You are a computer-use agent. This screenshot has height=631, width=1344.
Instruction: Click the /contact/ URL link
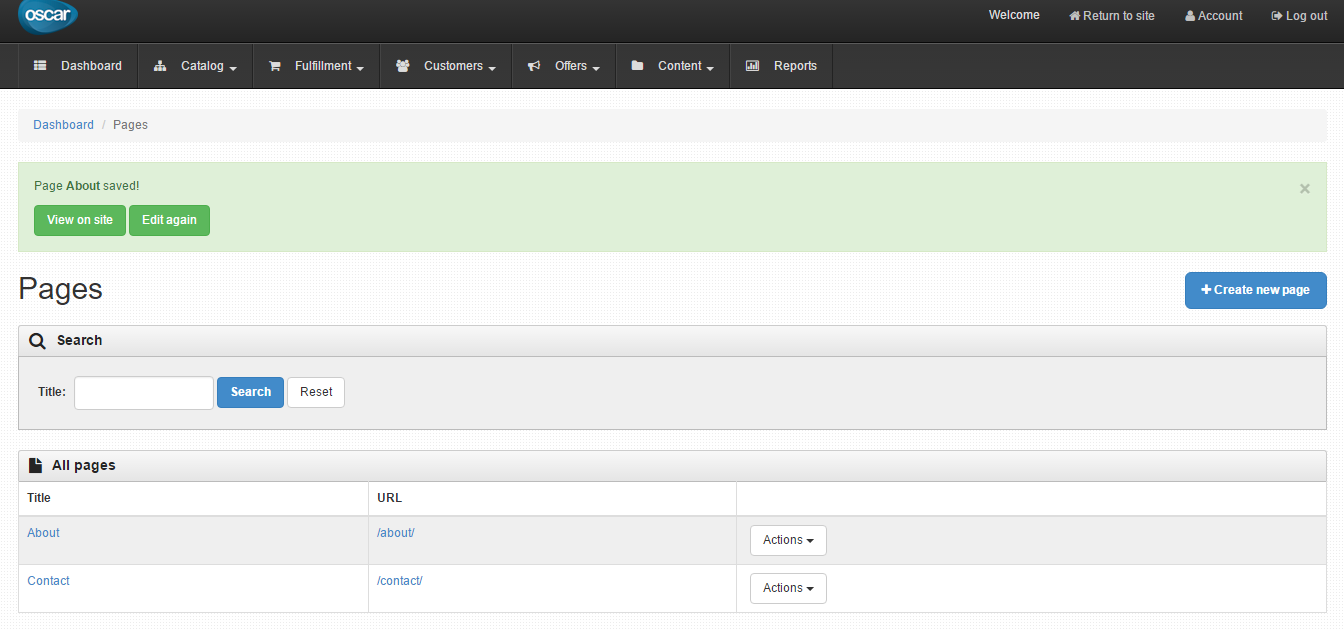[400, 581]
